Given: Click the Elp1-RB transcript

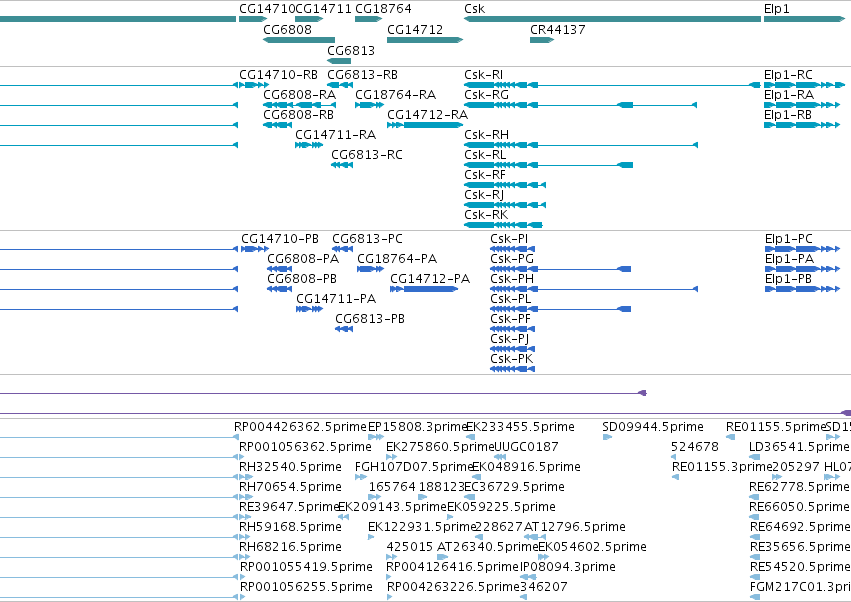Looking at the screenshot, I should click(802, 125).
